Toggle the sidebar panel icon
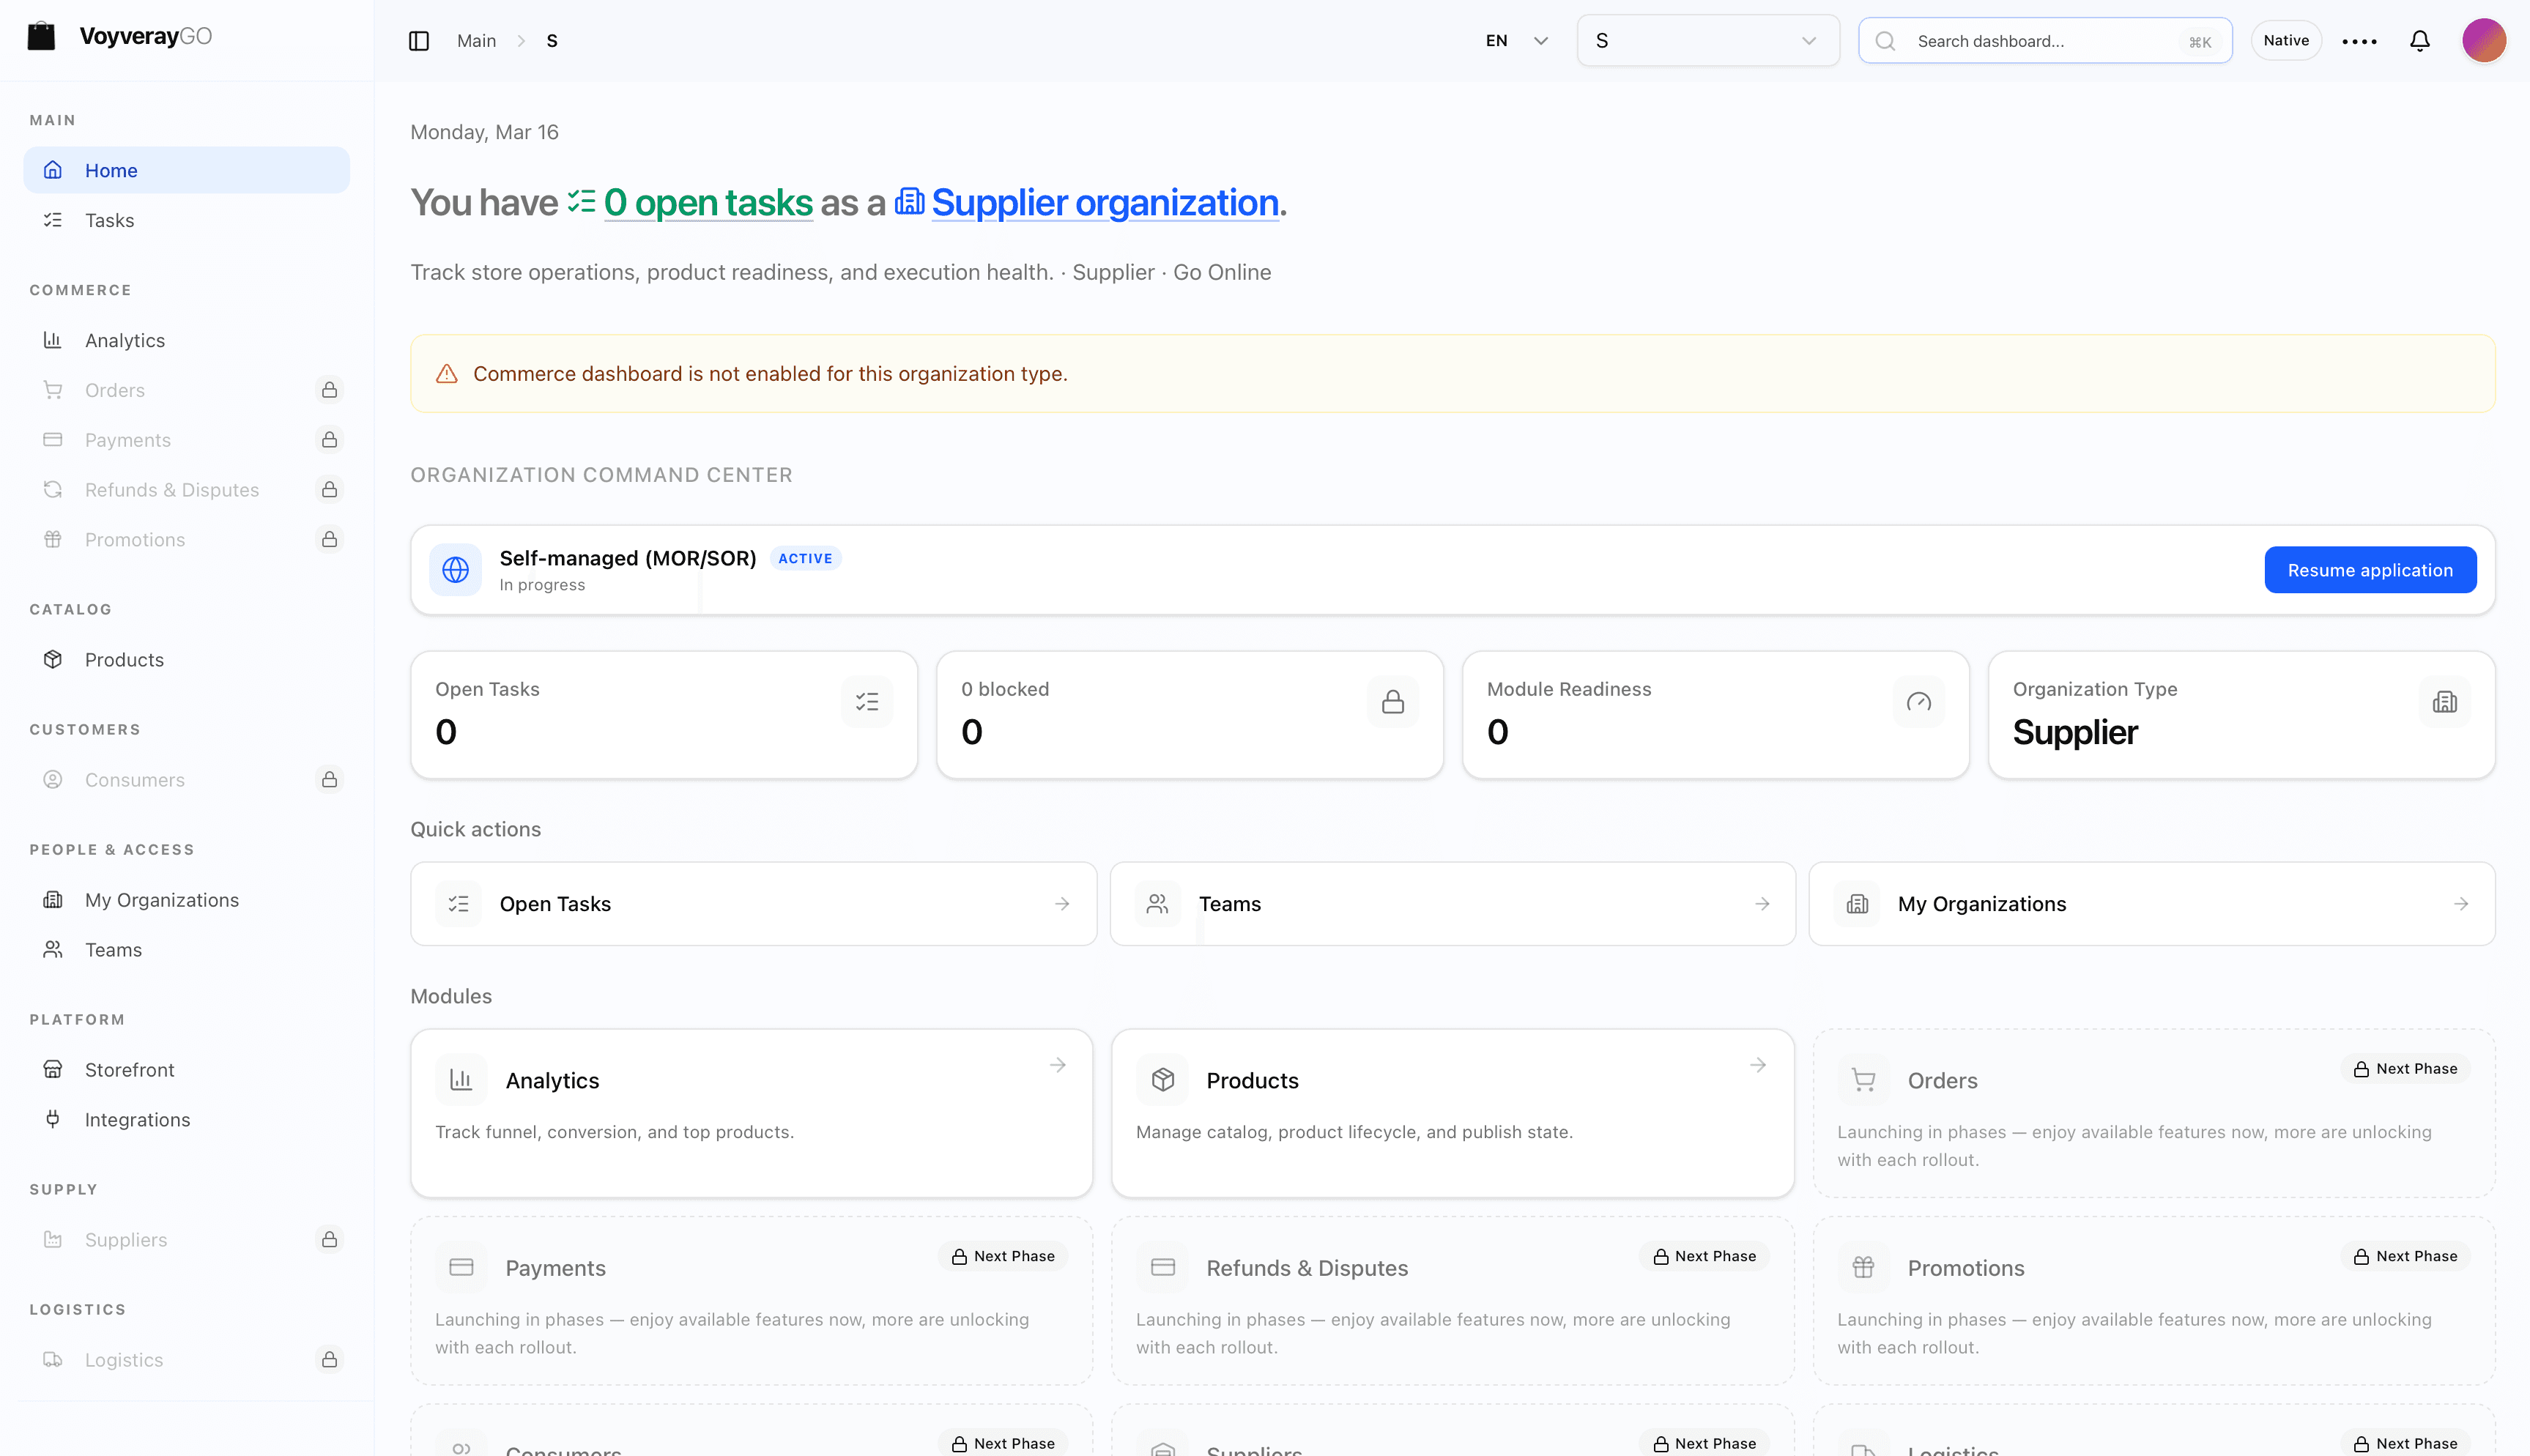Viewport: 2530px width, 1456px height. click(419, 41)
